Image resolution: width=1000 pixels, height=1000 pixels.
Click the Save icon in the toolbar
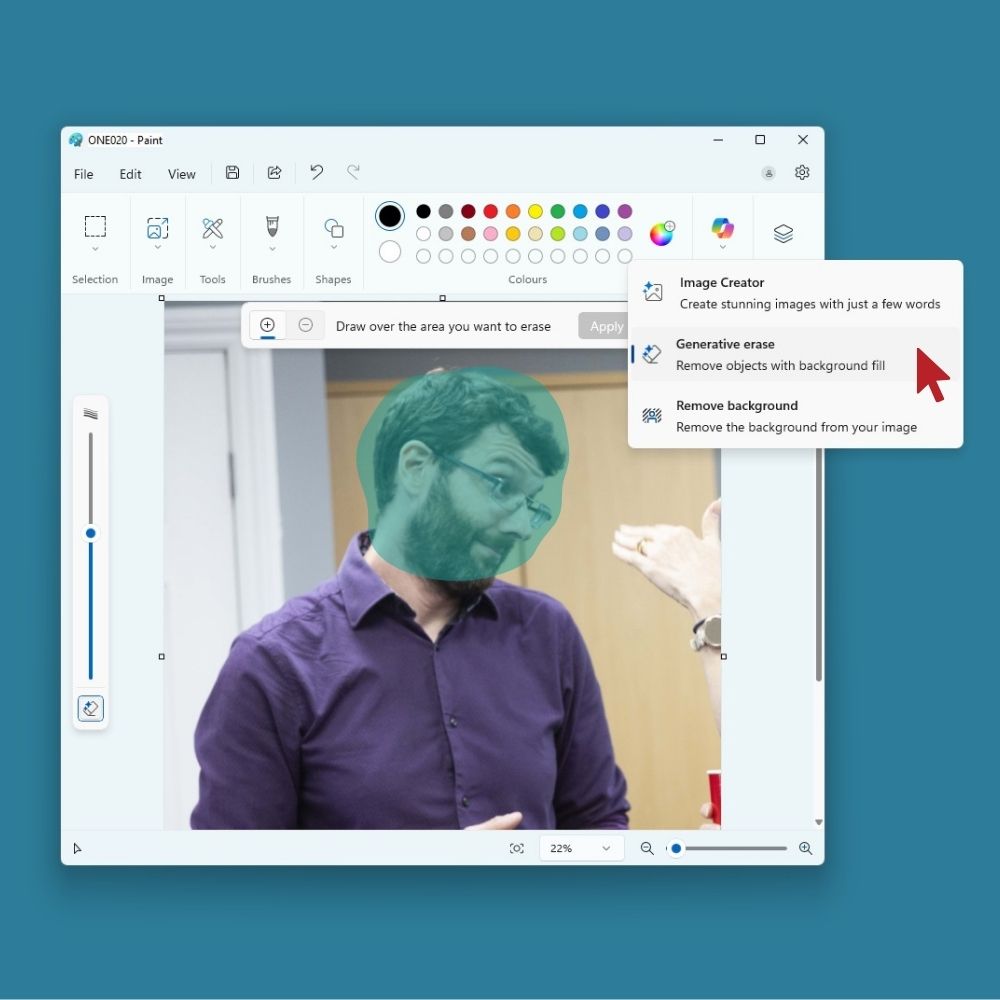tap(232, 173)
